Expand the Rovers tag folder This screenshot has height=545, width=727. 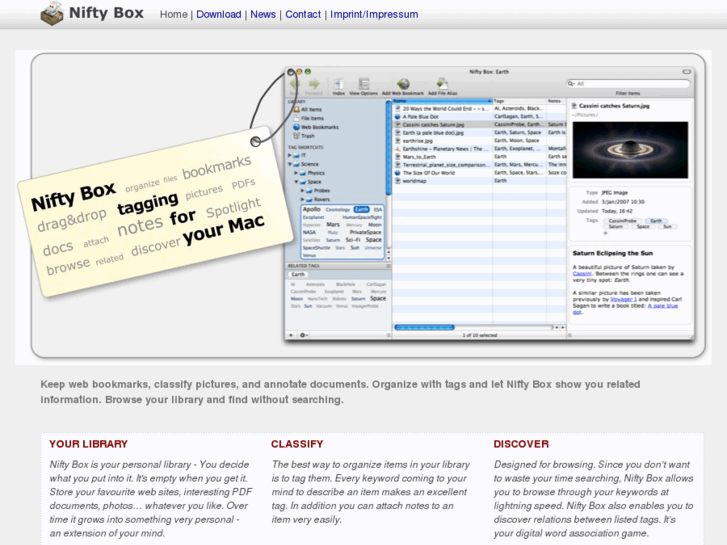pyautogui.click(x=302, y=199)
